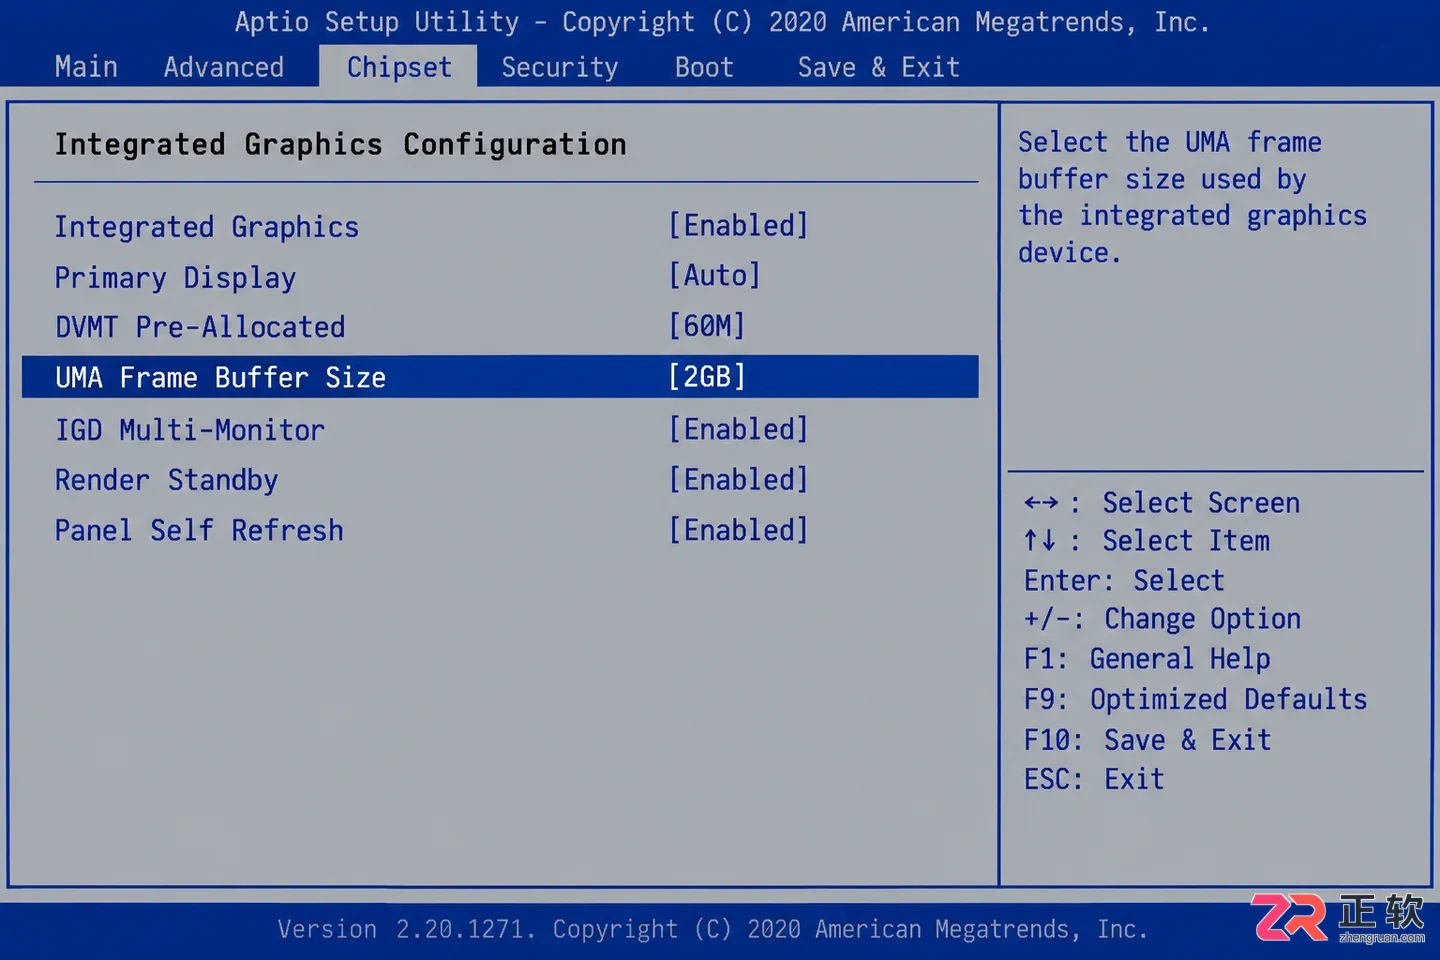
Task: Click the ESC: Exit key hint
Action: coord(1094,779)
